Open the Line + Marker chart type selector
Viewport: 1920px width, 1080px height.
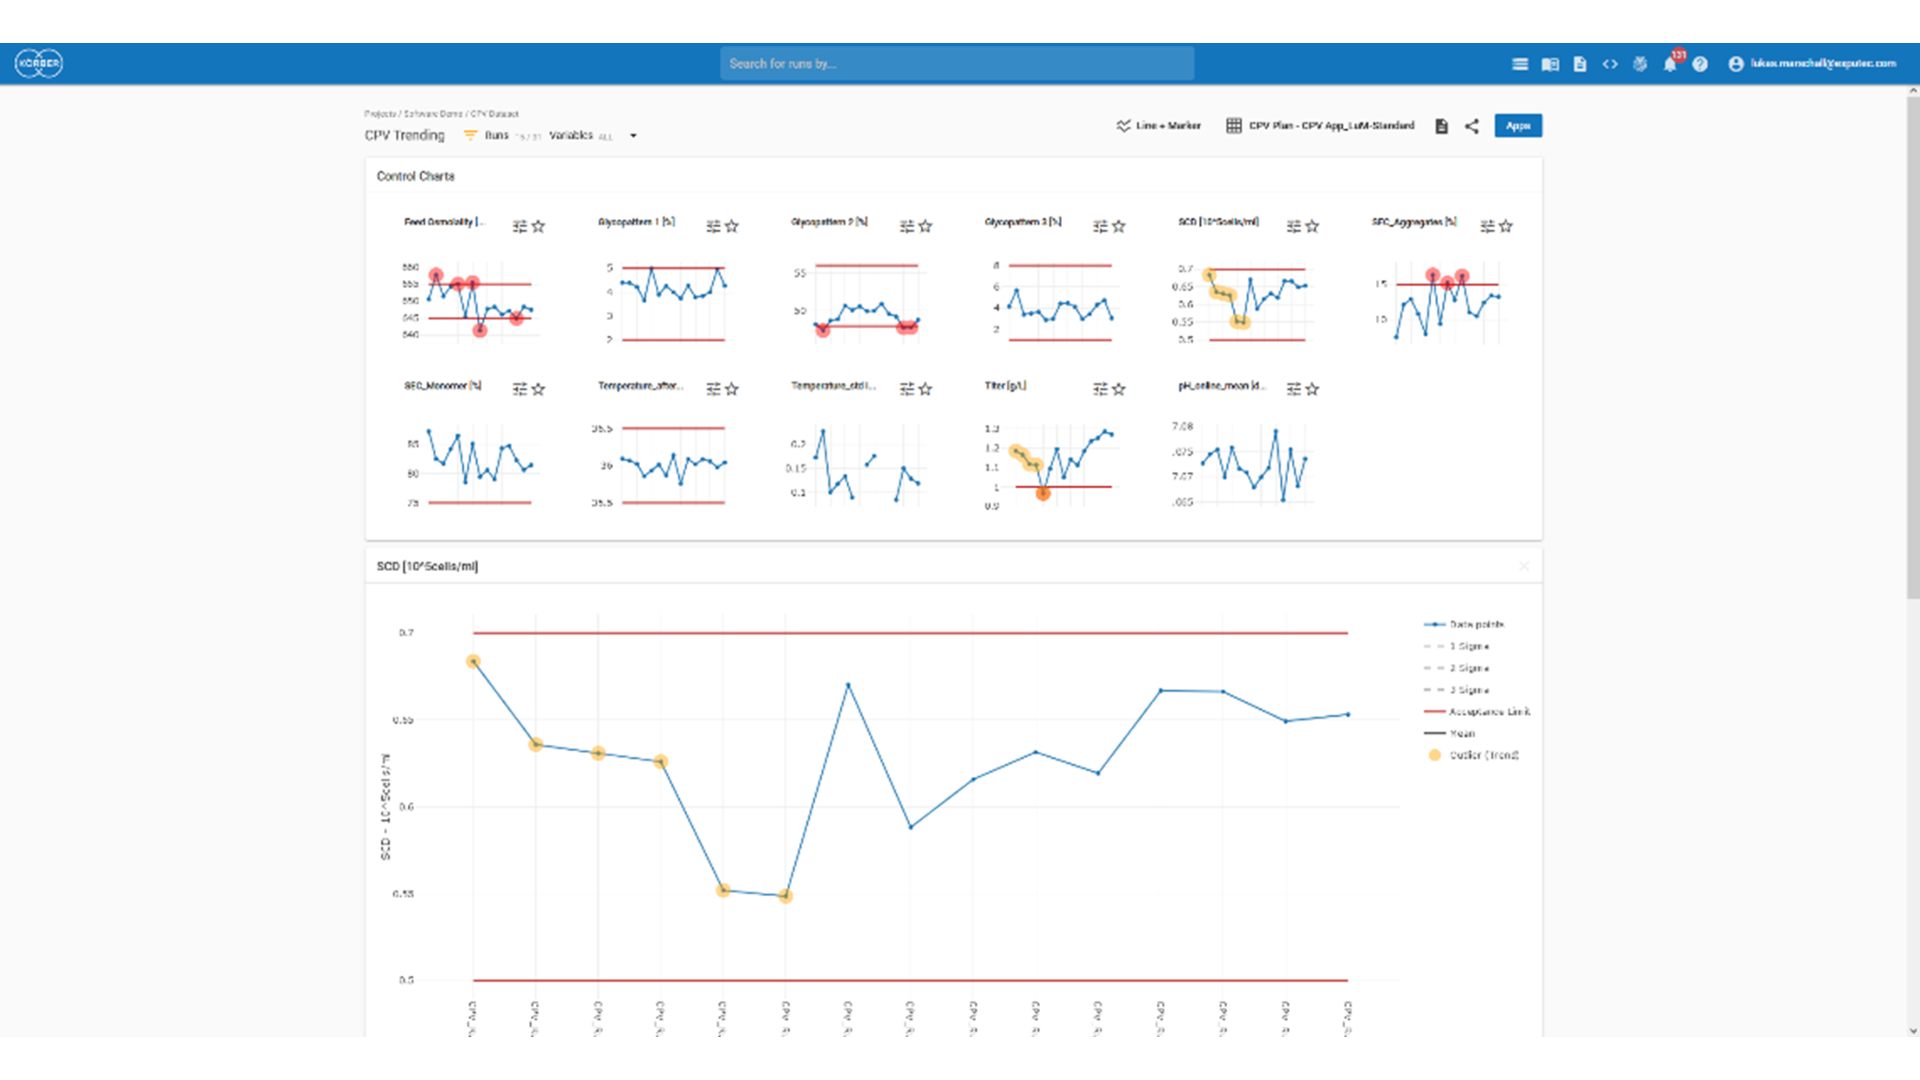pyautogui.click(x=1158, y=126)
